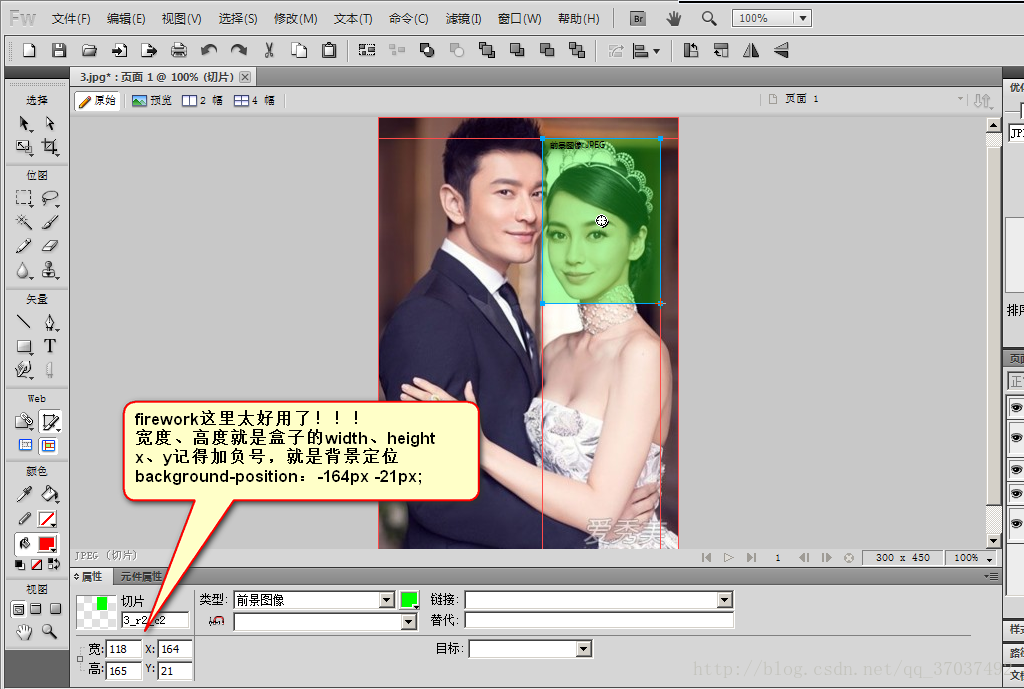Open Adobe Bridge with Br icon
1024x689 pixels.
point(638,18)
